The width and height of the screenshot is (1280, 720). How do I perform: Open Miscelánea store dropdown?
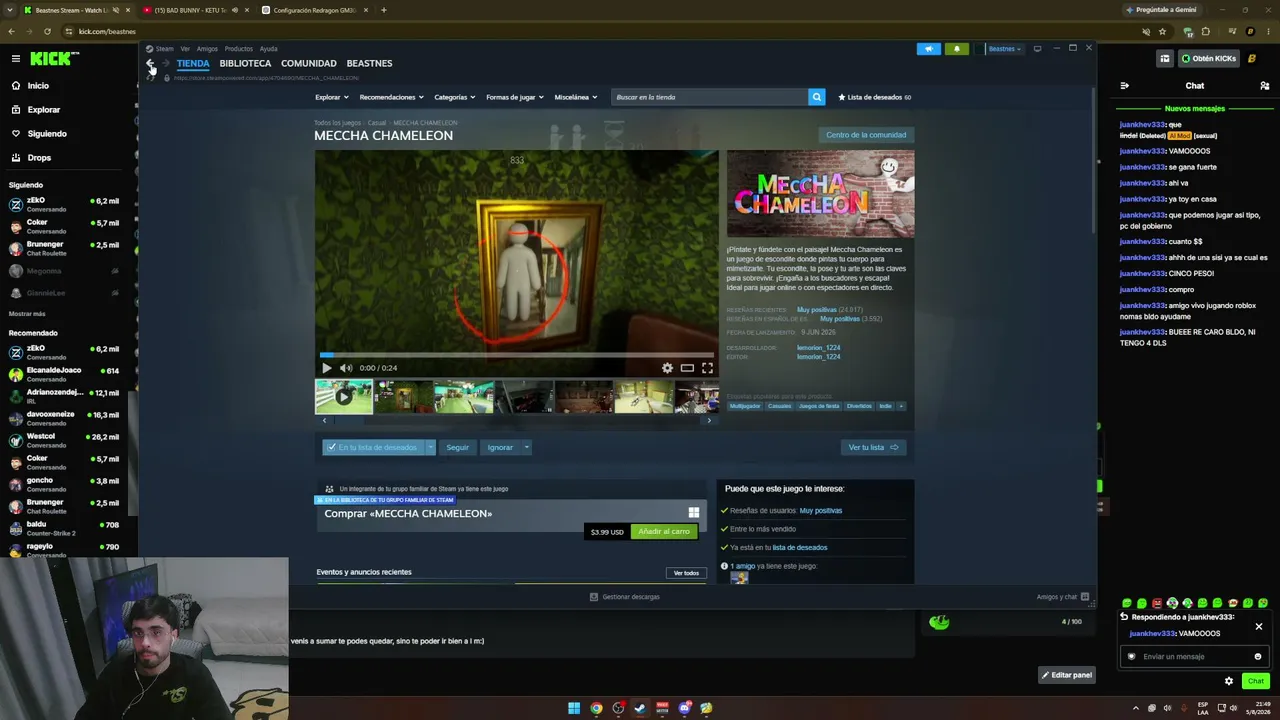coord(576,97)
